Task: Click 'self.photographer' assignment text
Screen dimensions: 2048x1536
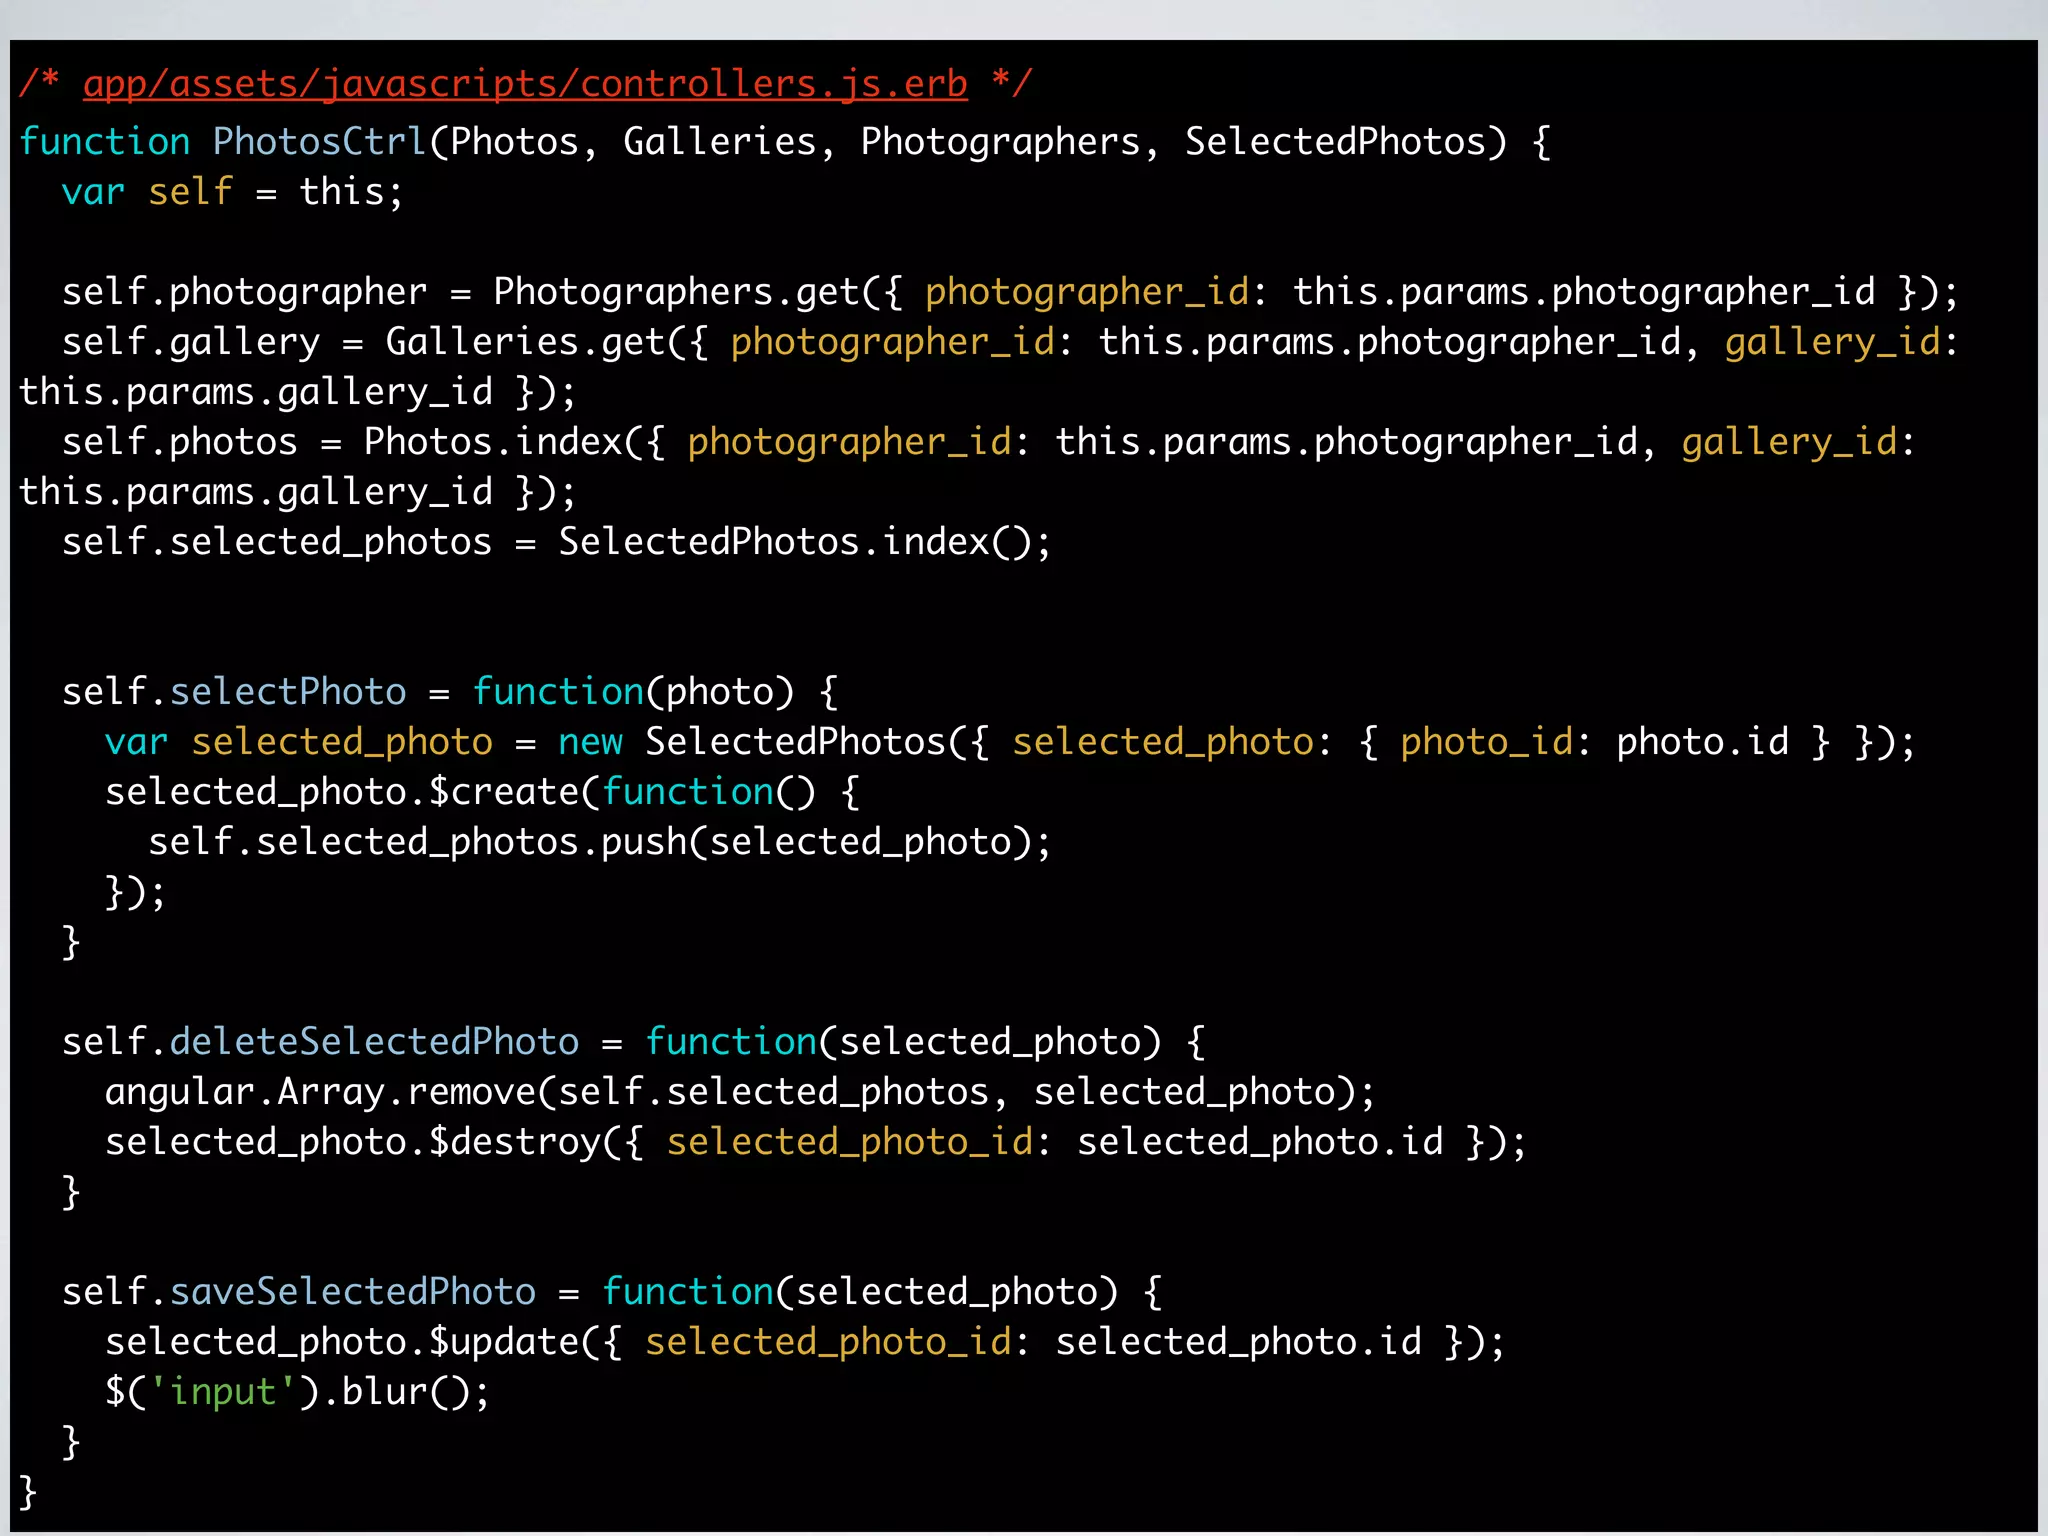Action: click(245, 292)
